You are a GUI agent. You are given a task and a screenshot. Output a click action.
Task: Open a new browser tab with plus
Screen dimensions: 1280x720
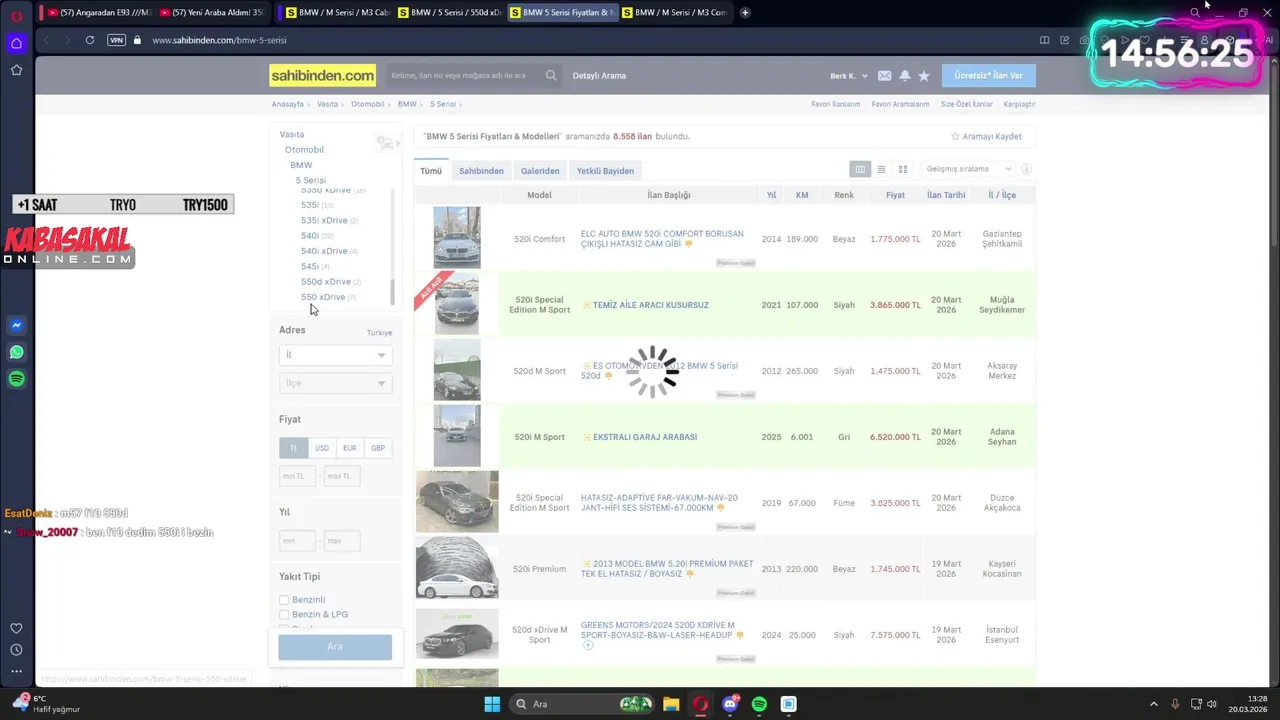[x=745, y=13]
